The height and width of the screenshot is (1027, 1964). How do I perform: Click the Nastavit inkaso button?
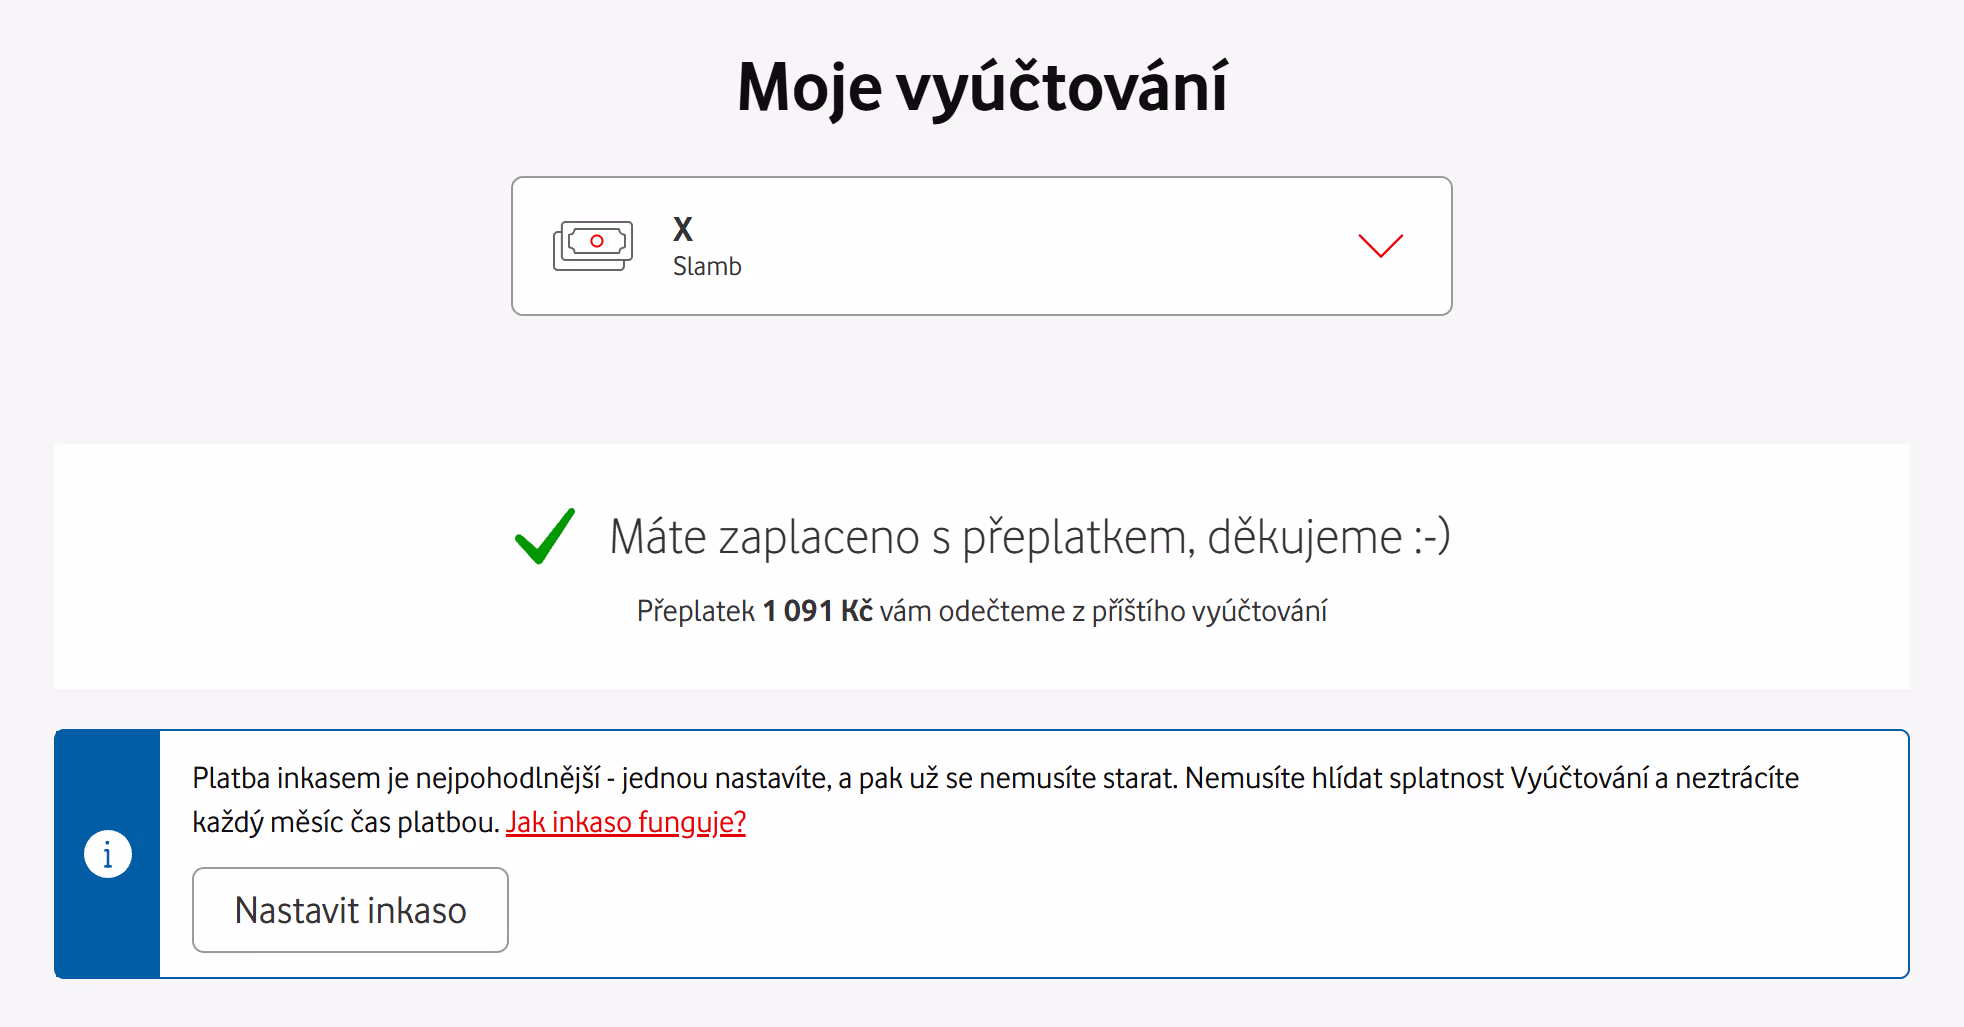(x=350, y=910)
